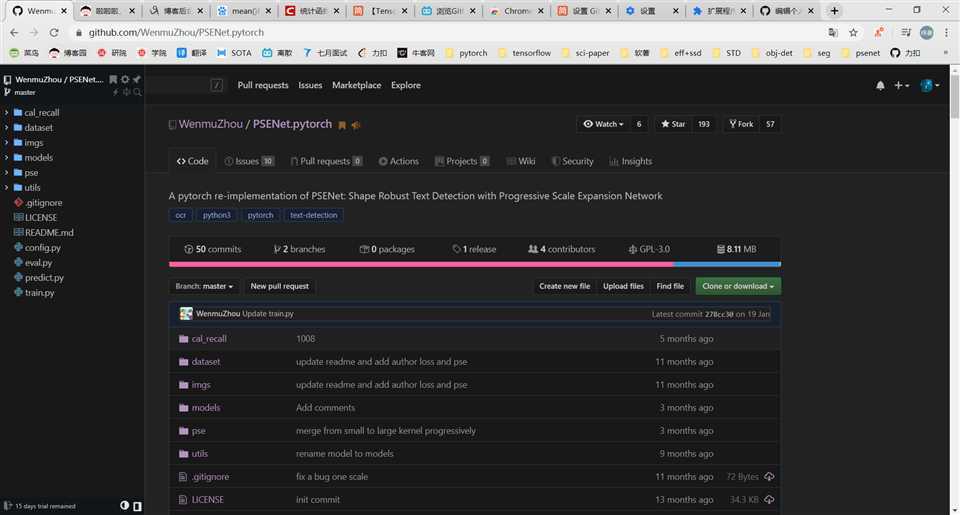Open Branch: master dropdown
The width and height of the screenshot is (960, 515).
click(204, 286)
